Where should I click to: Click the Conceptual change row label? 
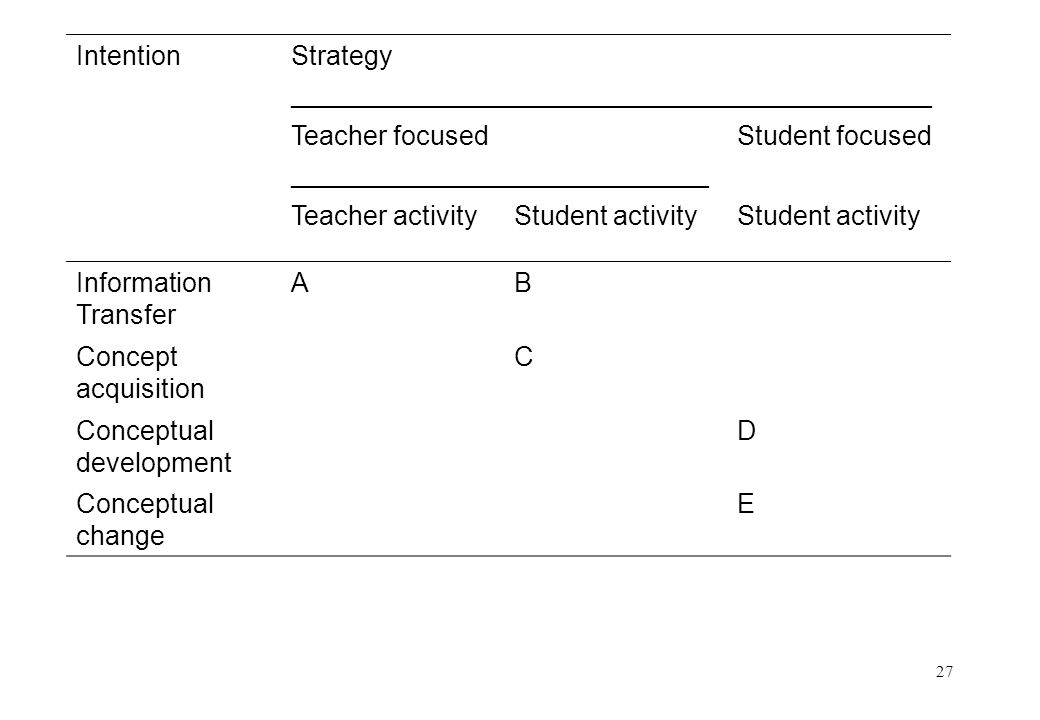(145, 520)
